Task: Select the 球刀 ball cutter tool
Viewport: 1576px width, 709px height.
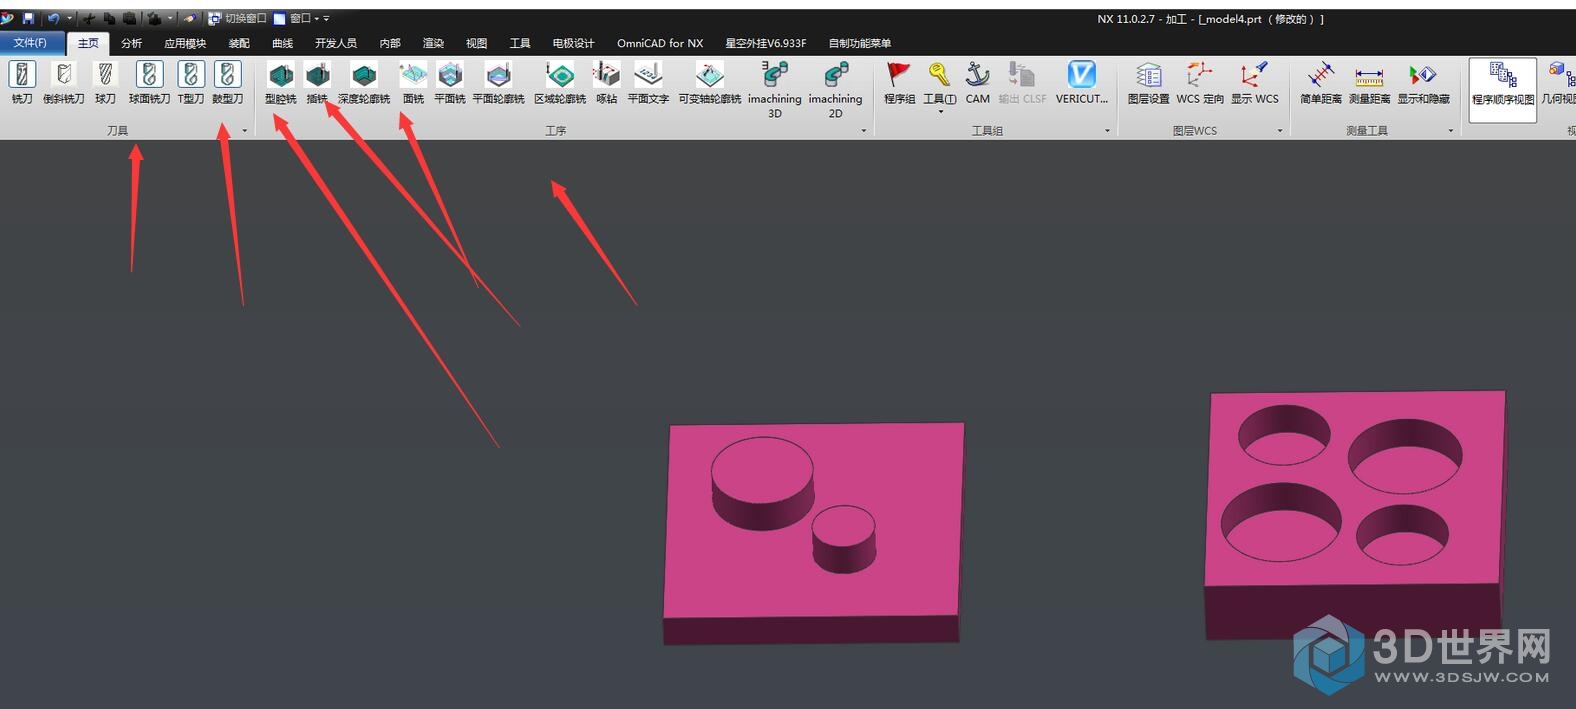Action: 105,82
